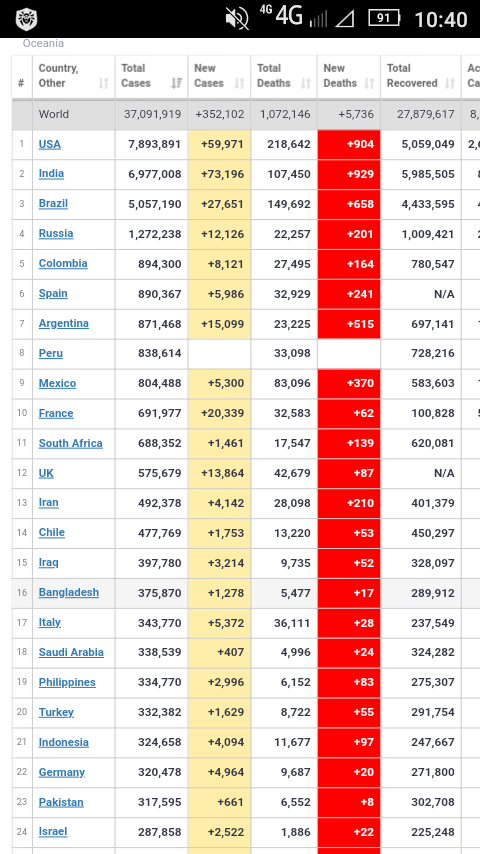Viewport: 480px width, 854px height.
Task: Tap the lion shield notification icon
Action: point(26,19)
